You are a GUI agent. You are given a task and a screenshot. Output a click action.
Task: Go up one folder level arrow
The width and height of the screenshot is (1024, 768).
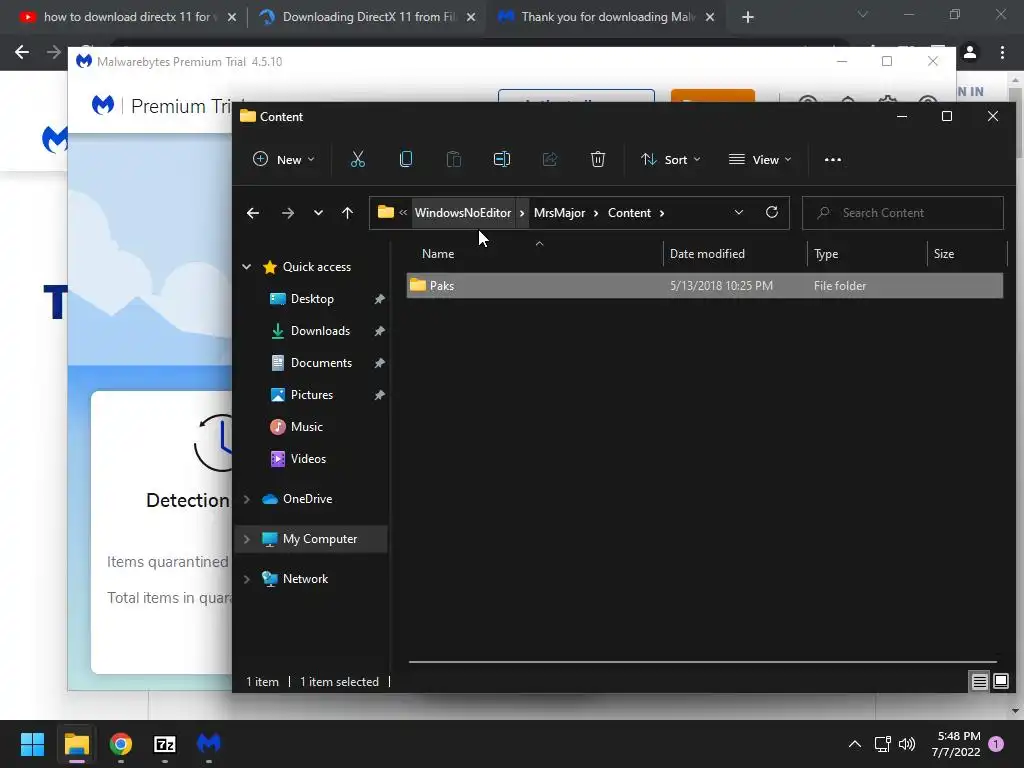pyautogui.click(x=347, y=213)
